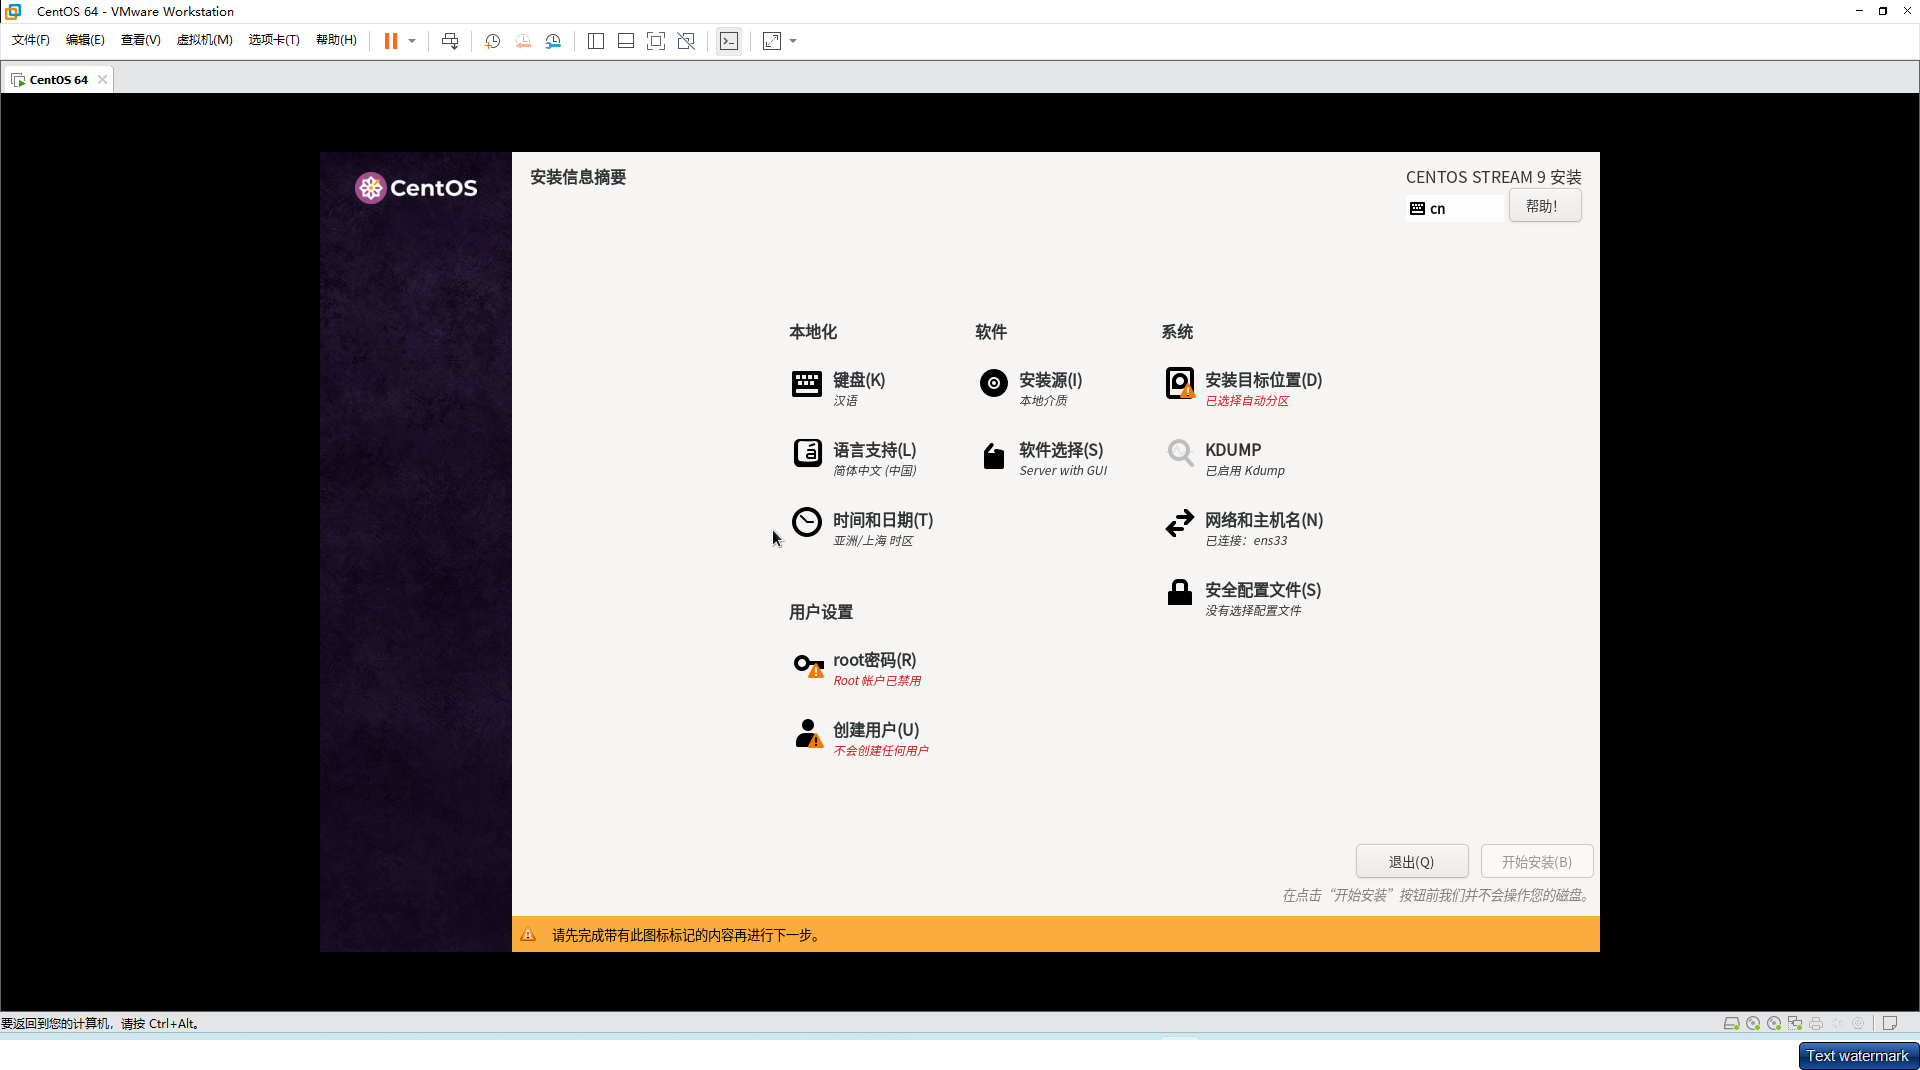Image resolution: width=1920 pixels, height=1070 pixels.
Task: Toggle the console view button
Action: 729,41
